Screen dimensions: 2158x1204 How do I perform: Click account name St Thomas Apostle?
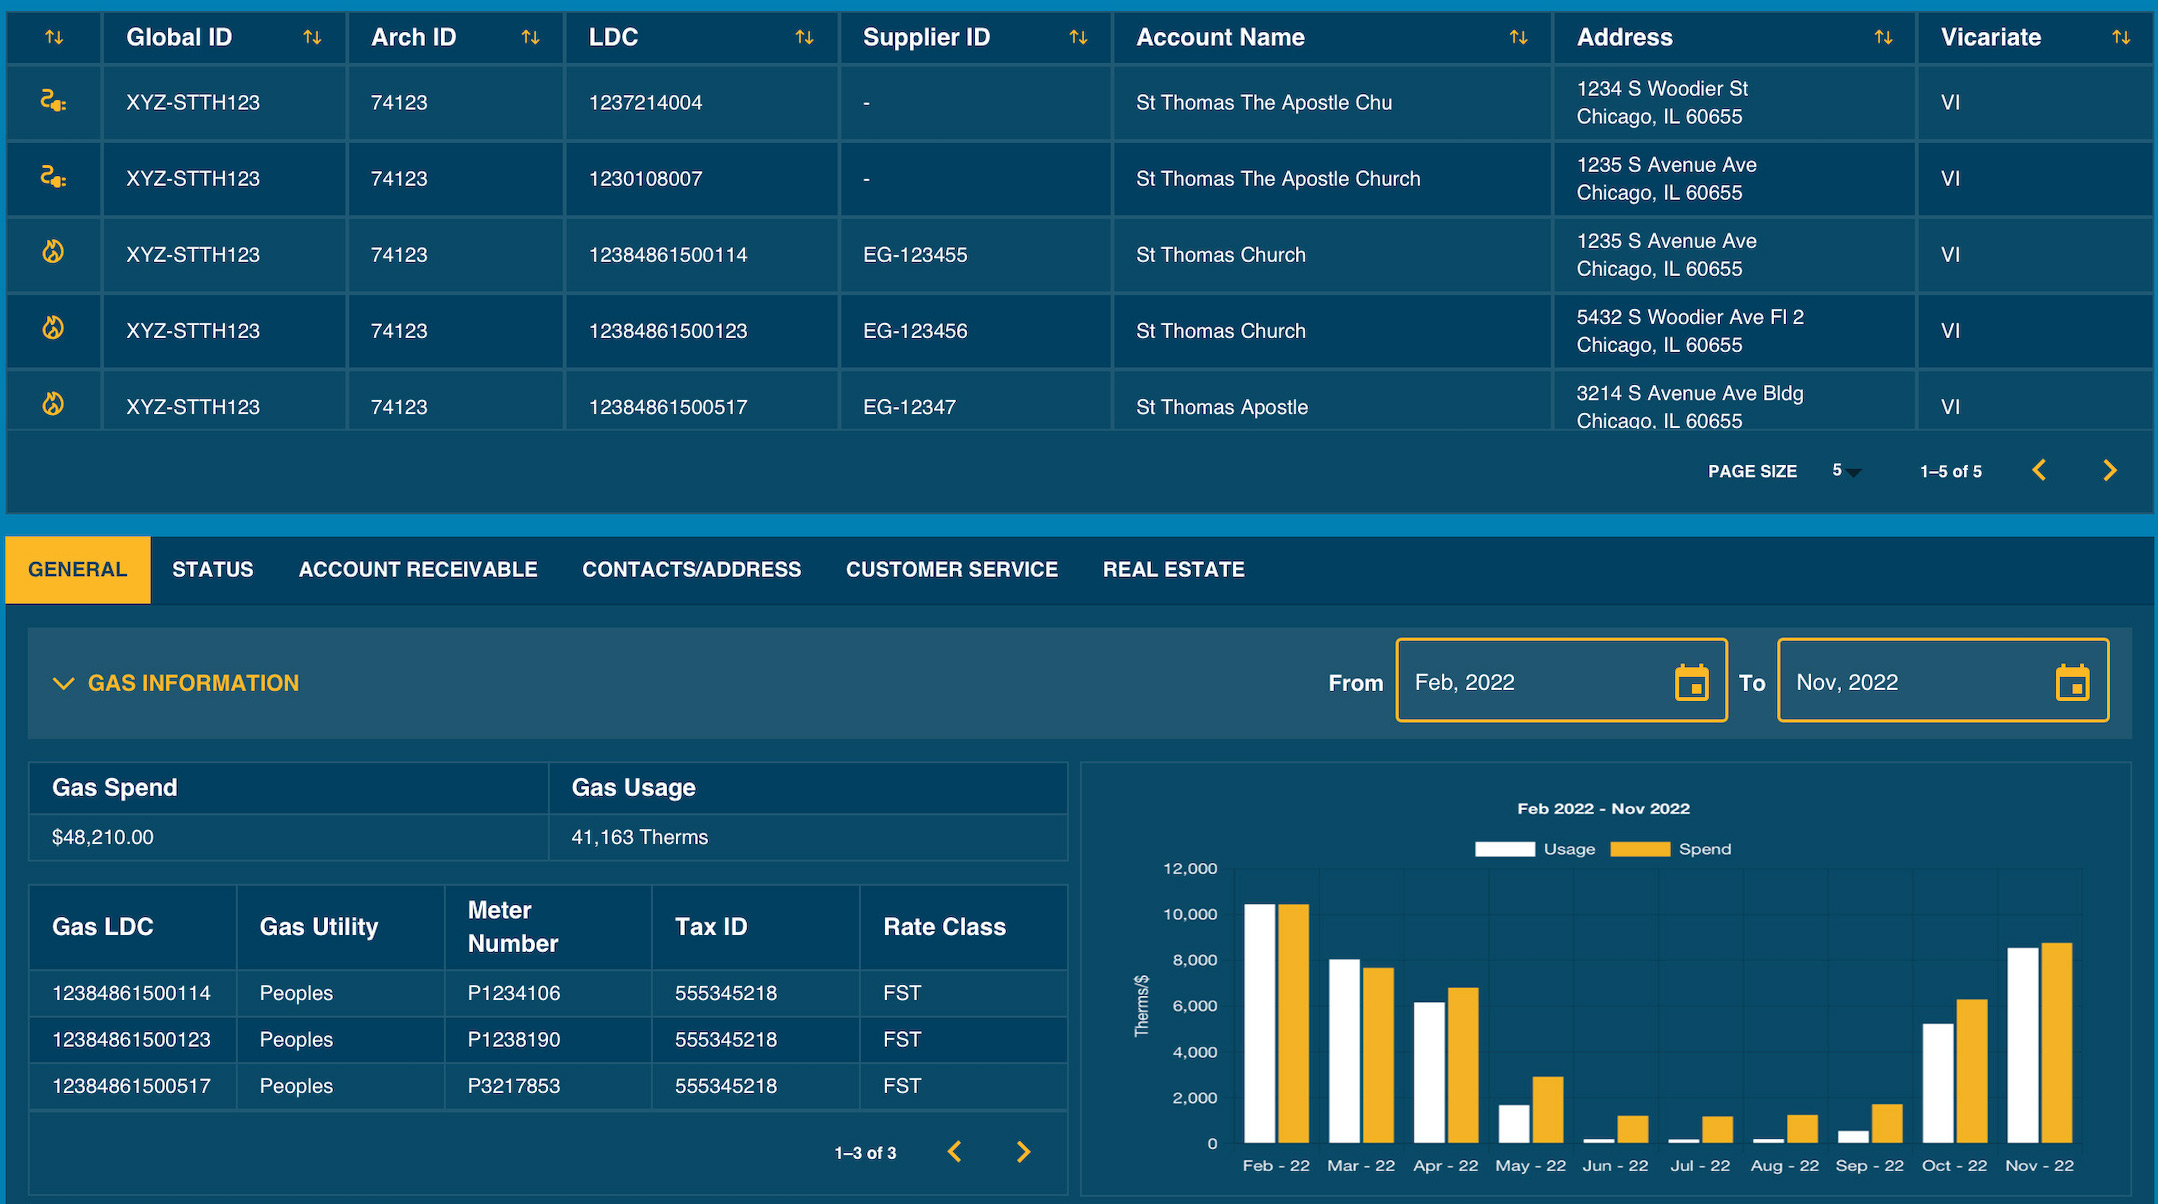tap(1222, 406)
